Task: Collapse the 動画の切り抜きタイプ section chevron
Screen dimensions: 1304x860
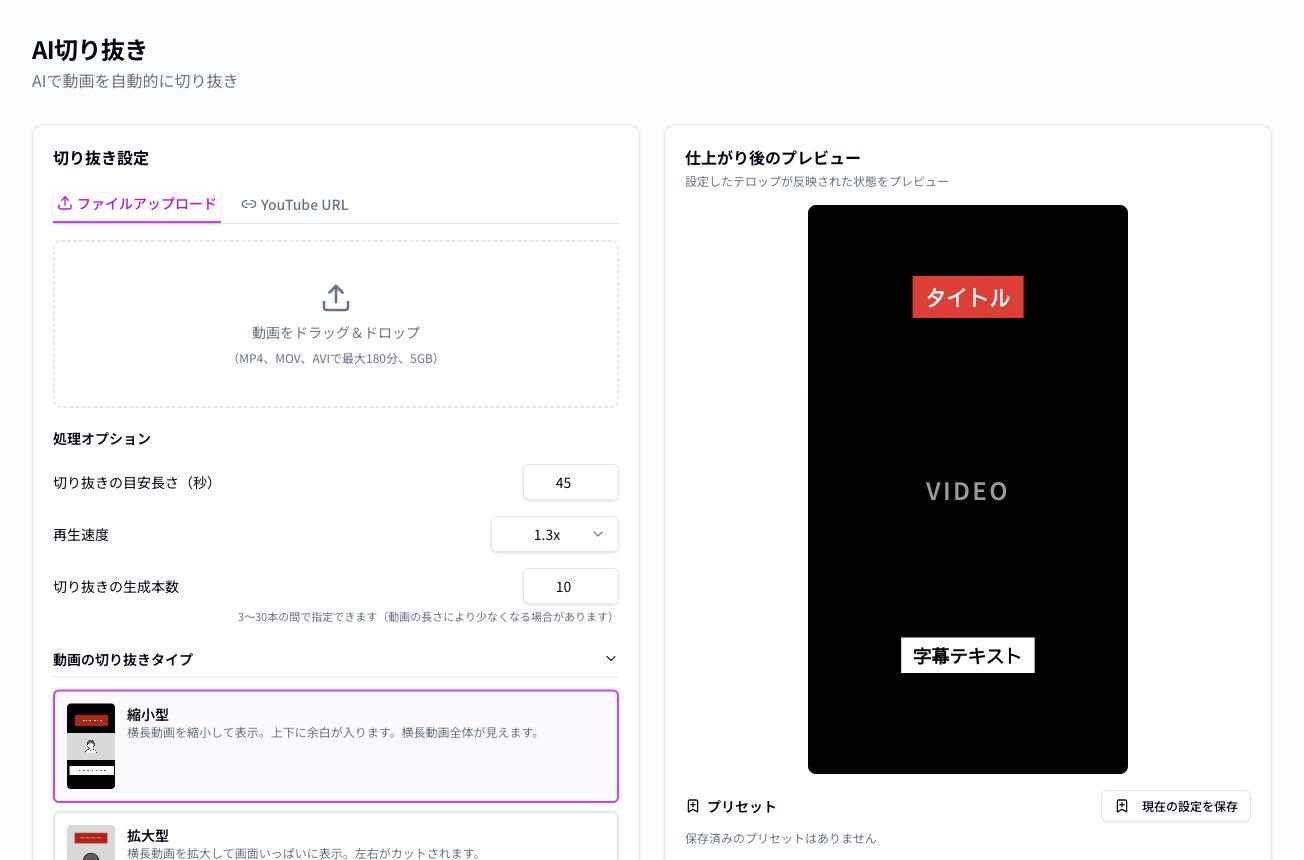Action: [x=611, y=659]
